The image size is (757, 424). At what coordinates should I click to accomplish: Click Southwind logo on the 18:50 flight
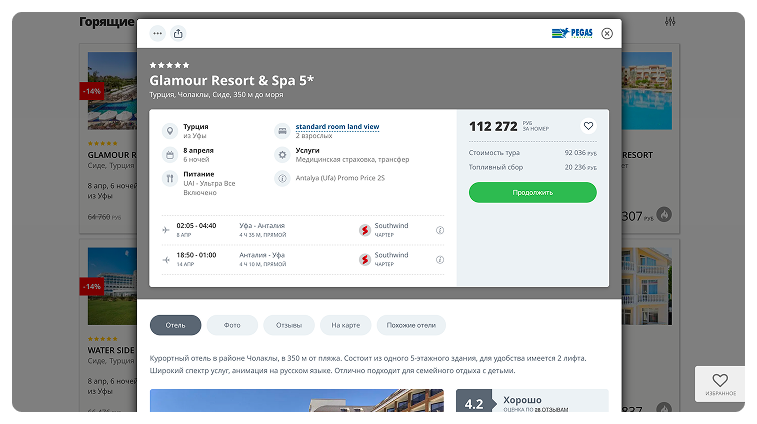(365, 260)
